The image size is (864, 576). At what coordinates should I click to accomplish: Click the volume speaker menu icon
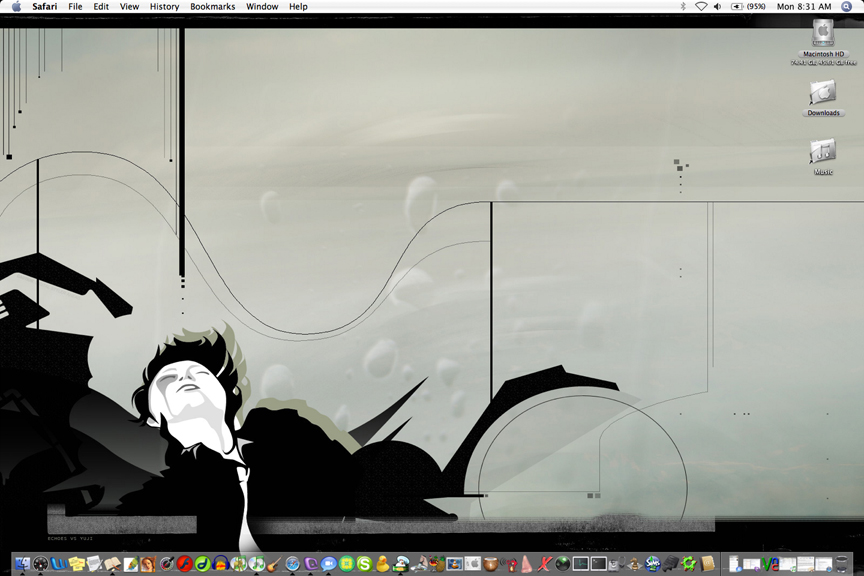[717, 7]
